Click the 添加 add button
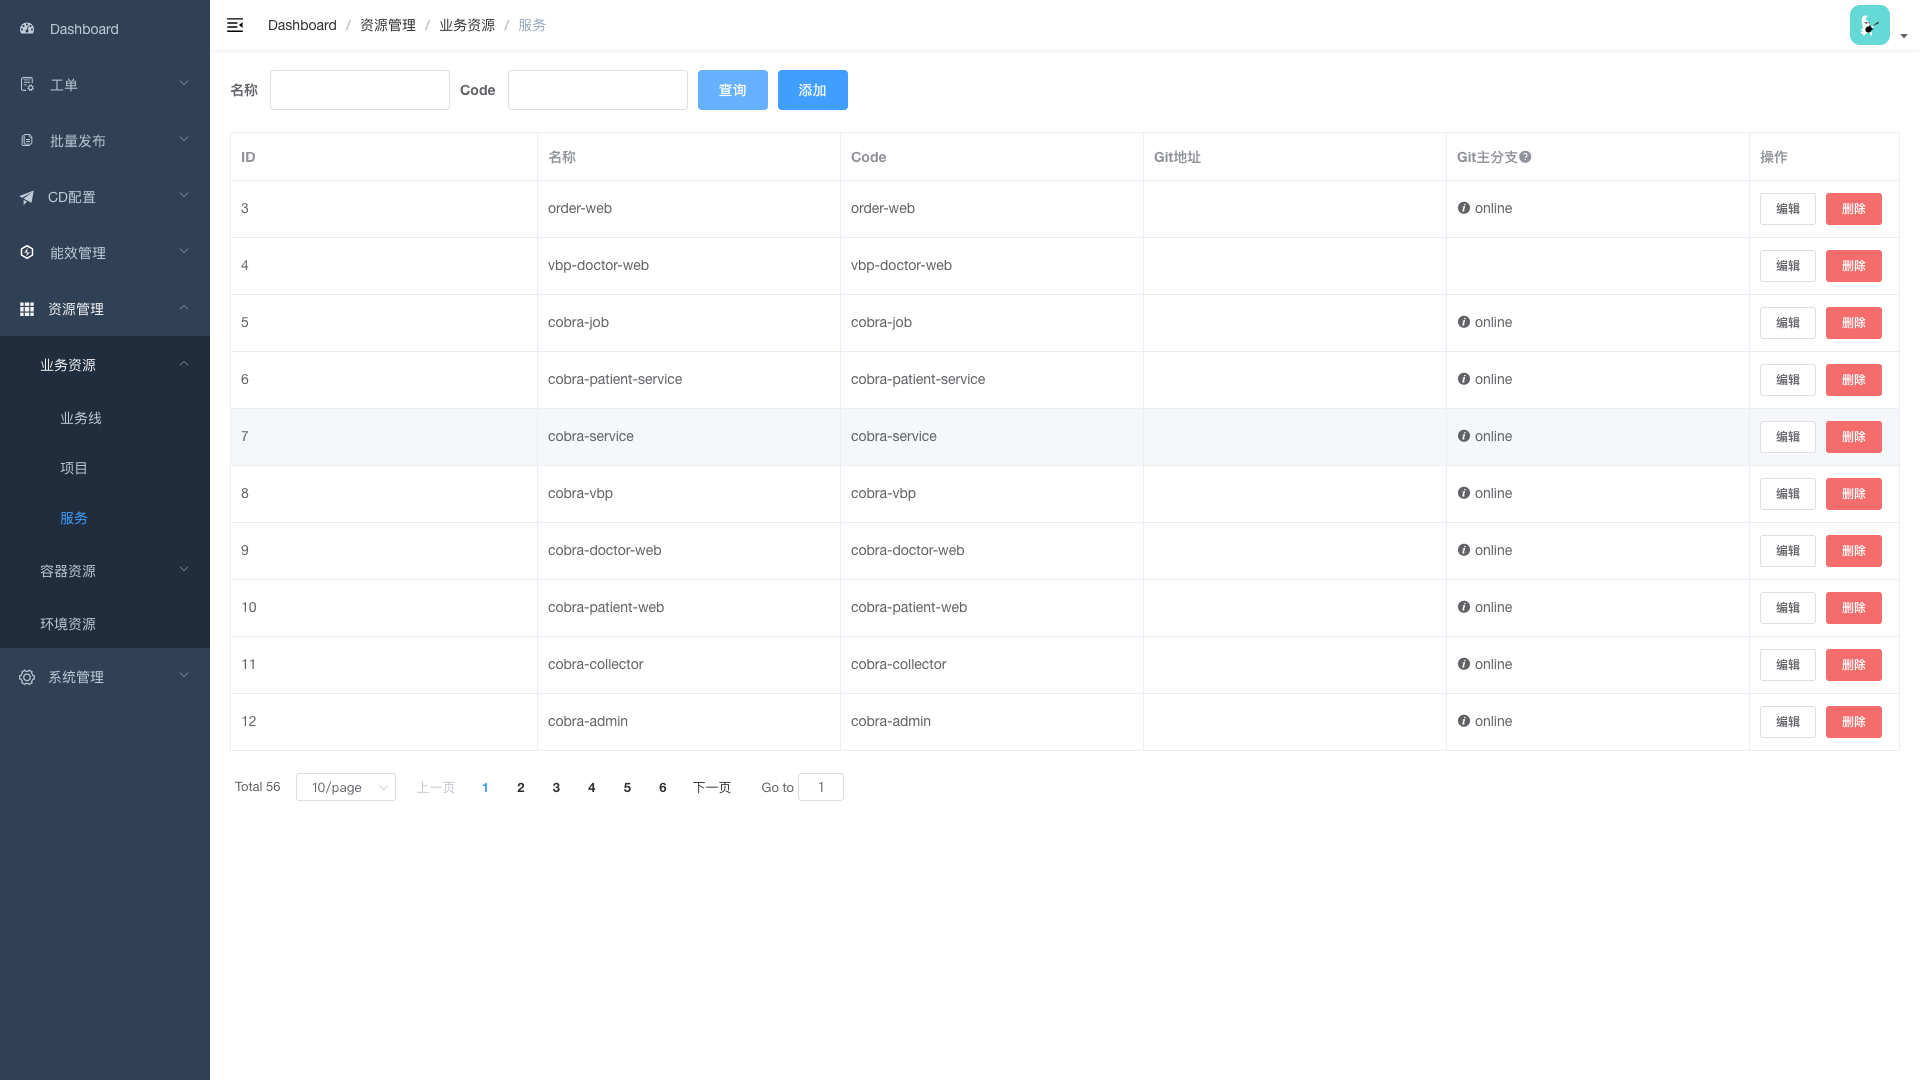 click(813, 90)
